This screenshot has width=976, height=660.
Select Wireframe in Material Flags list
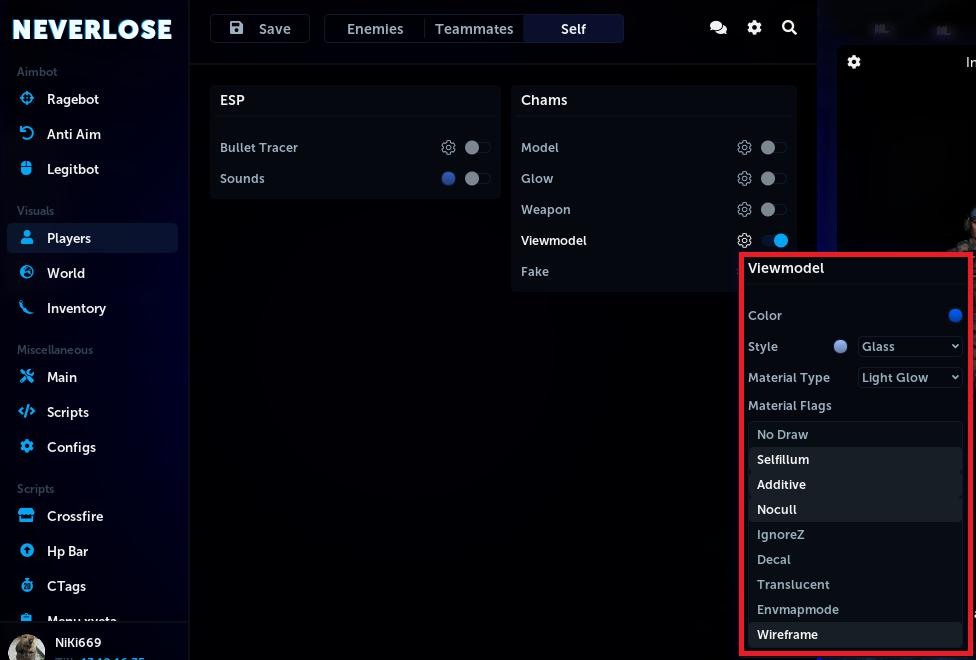pyautogui.click(x=787, y=634)
